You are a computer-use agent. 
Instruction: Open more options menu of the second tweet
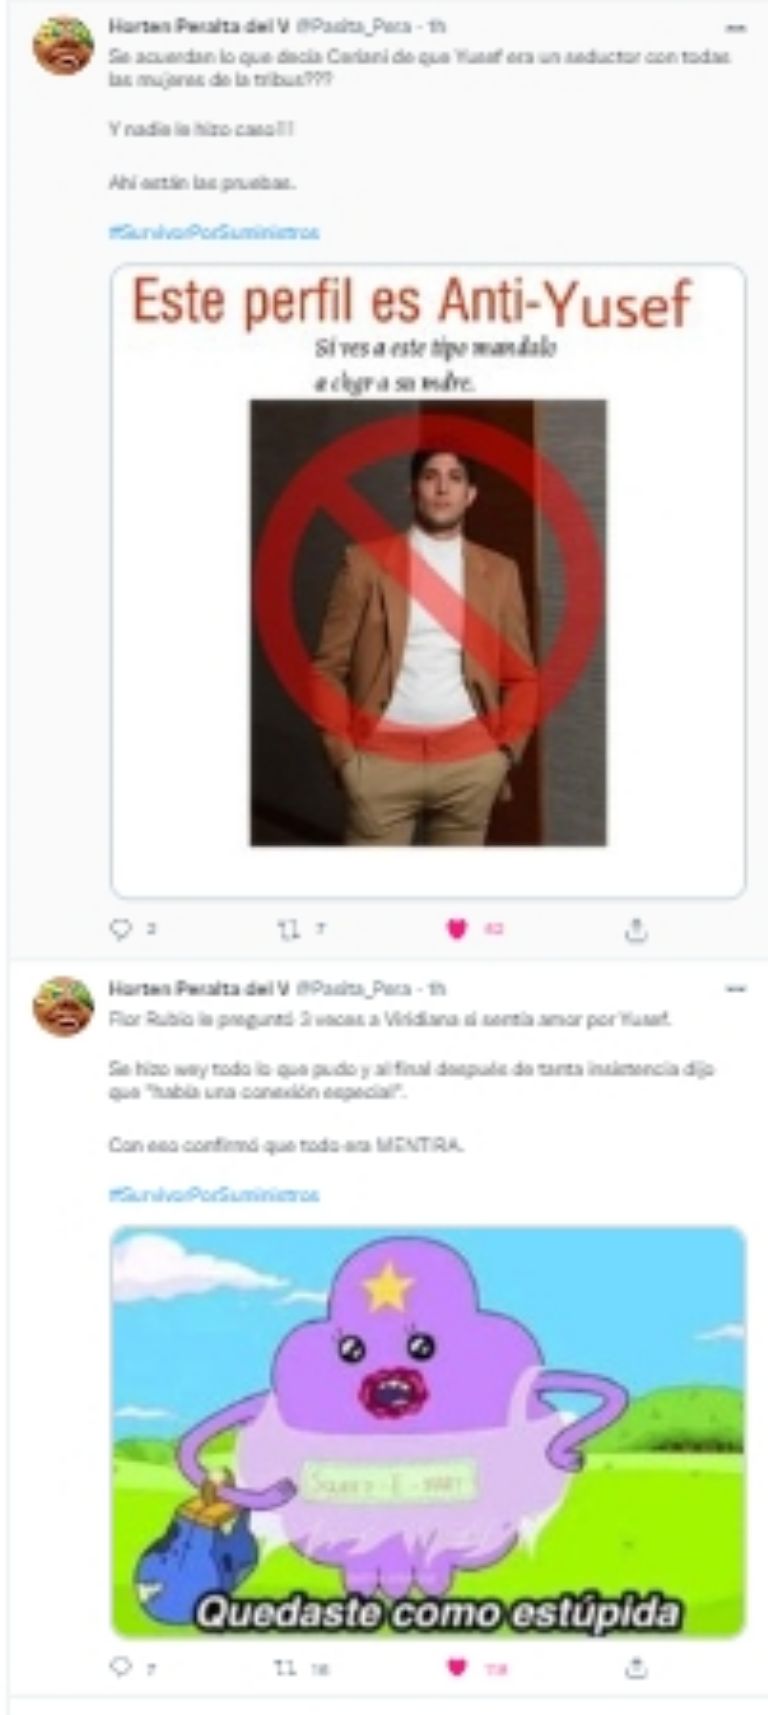[736, 989]
